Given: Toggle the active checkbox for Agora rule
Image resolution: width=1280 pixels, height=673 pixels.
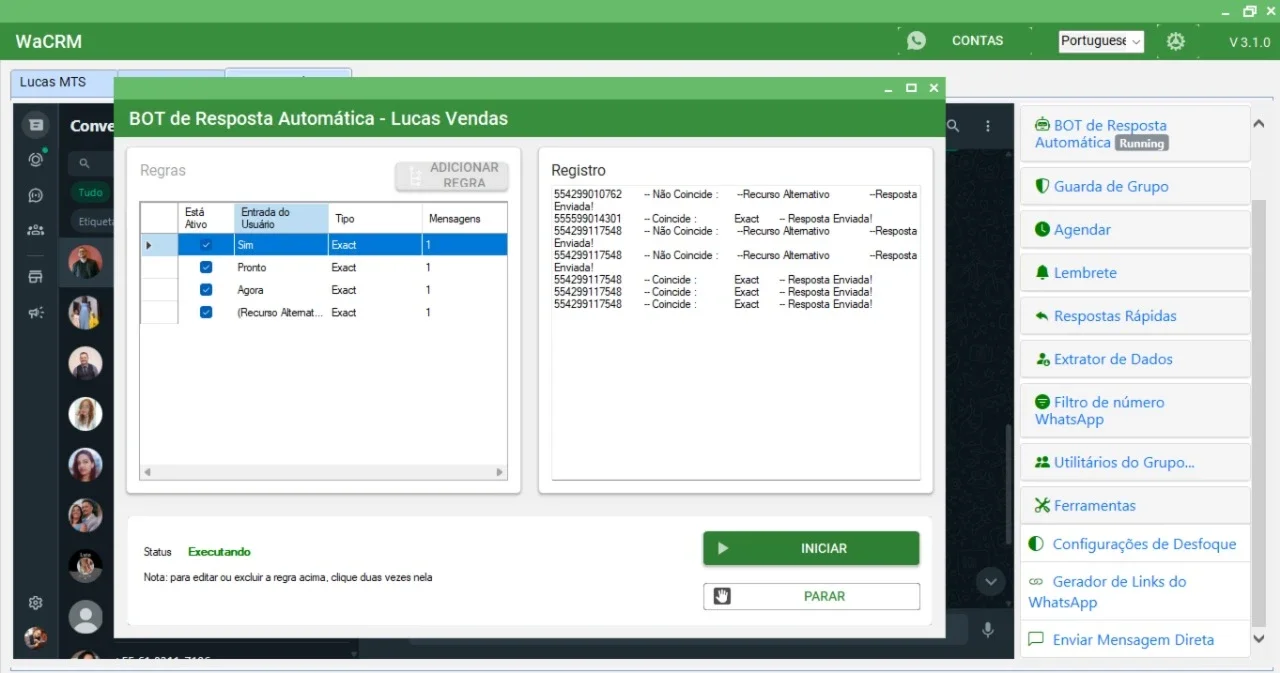Looking at the screenshot, I should [x=206, y=290].
